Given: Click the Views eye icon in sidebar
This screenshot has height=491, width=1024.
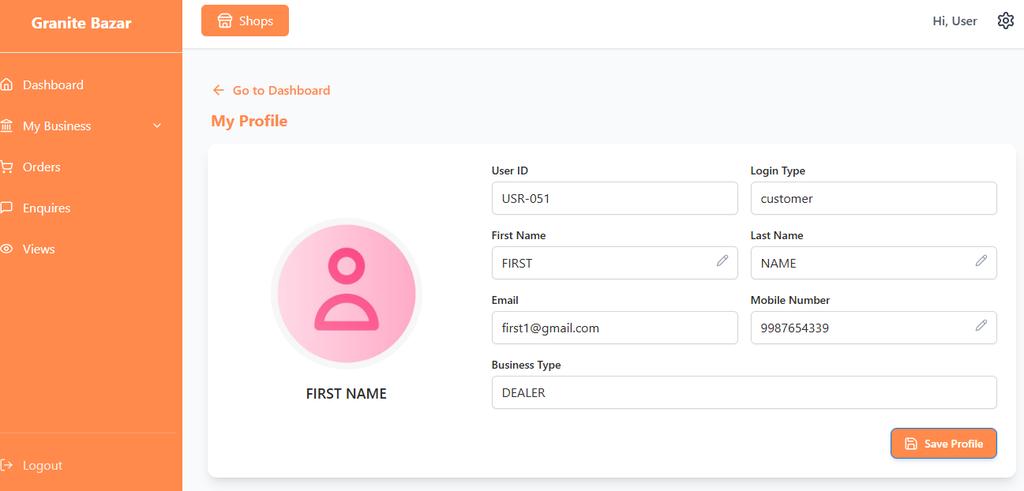Looking at the screenshot, I should tap(7, 249).
